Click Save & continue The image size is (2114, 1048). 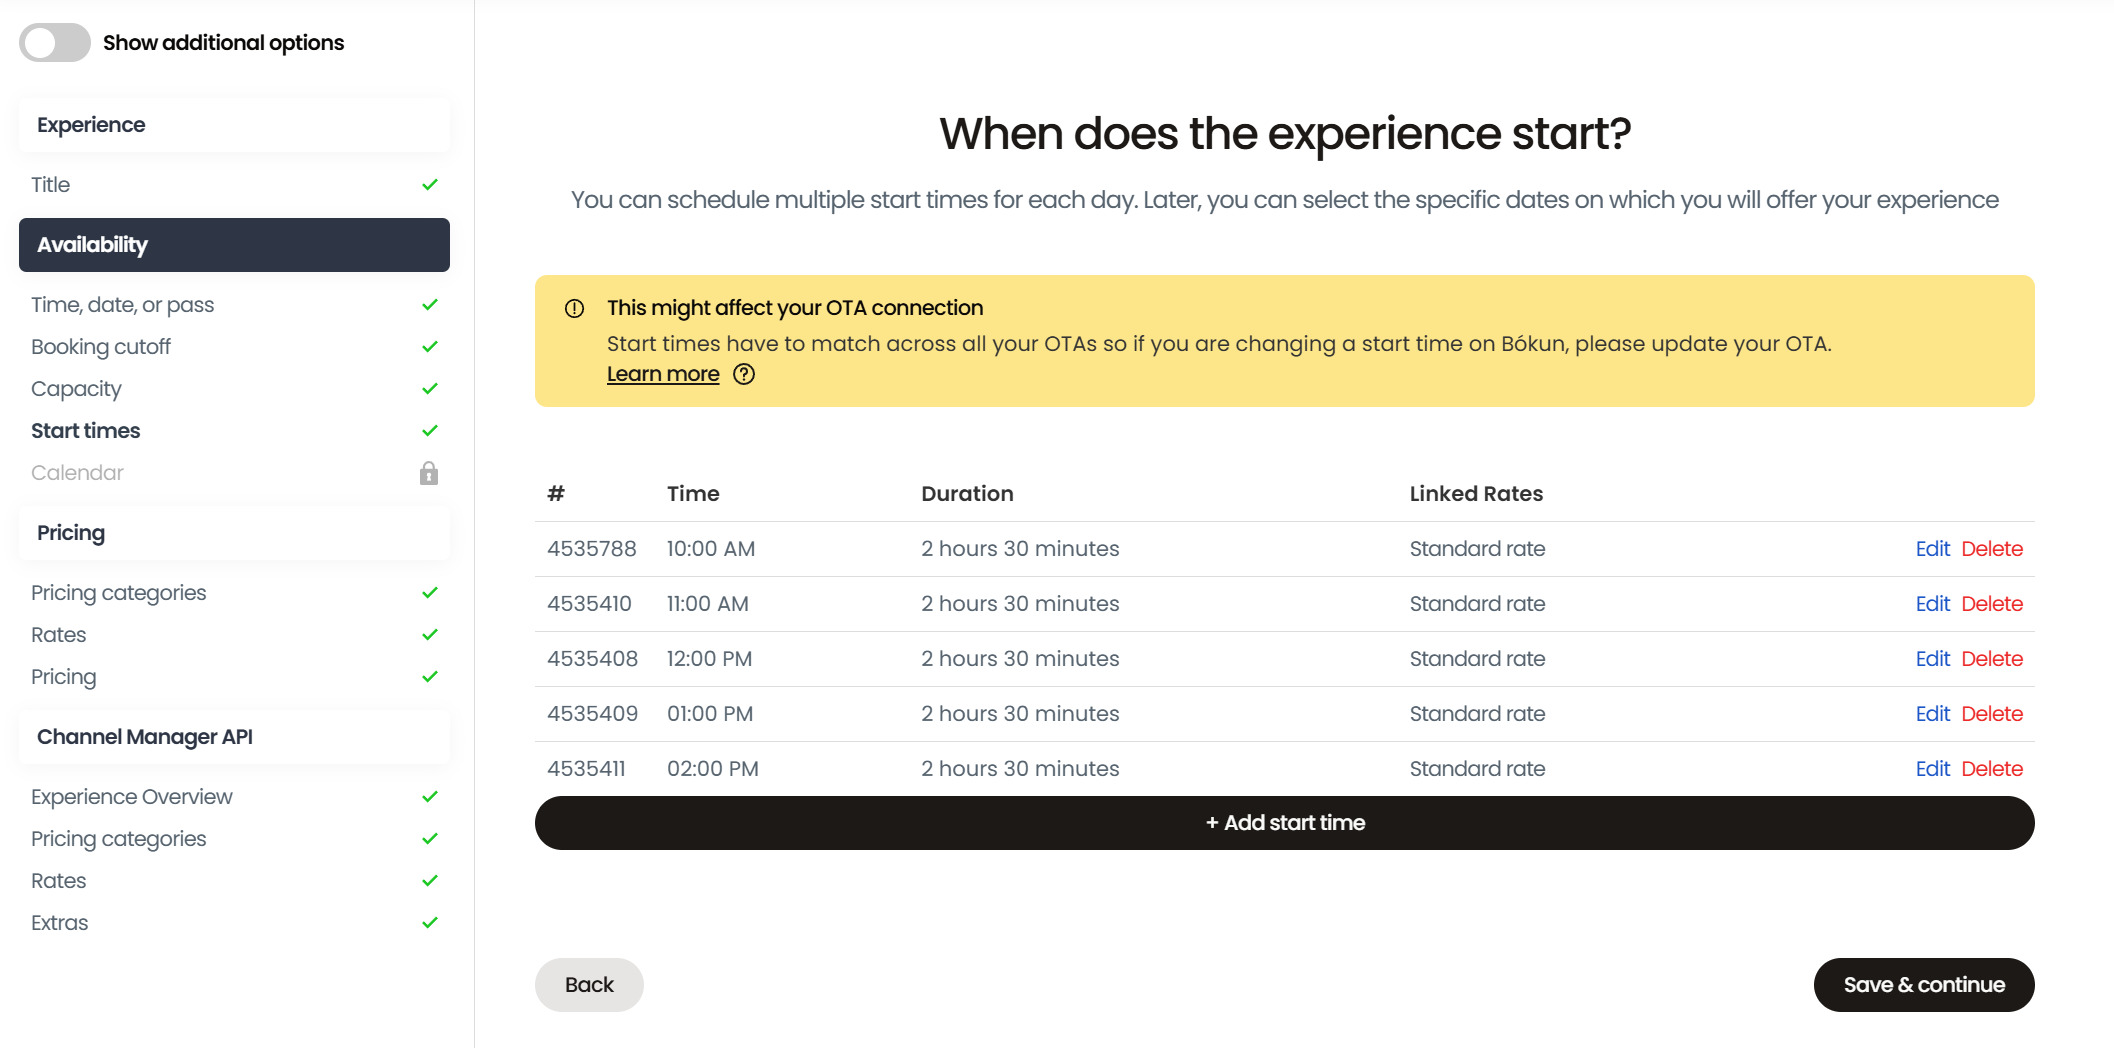1923,985
